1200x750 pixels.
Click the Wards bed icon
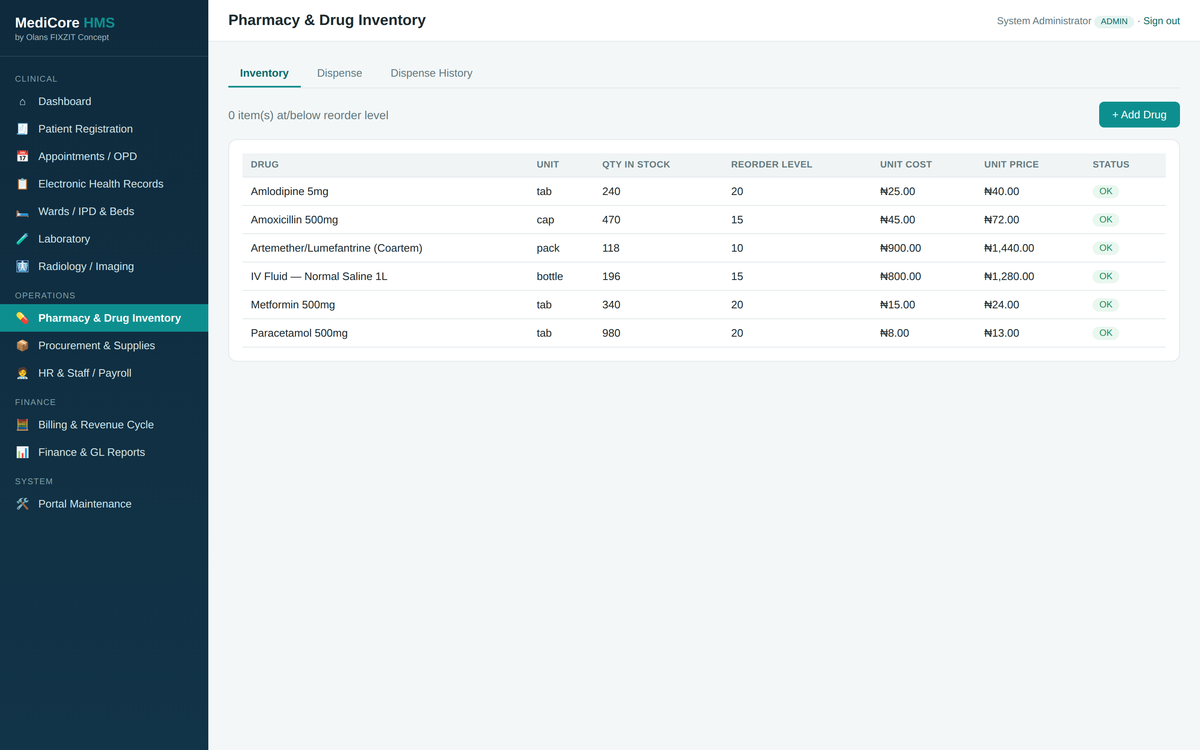(x=22, y=211)
